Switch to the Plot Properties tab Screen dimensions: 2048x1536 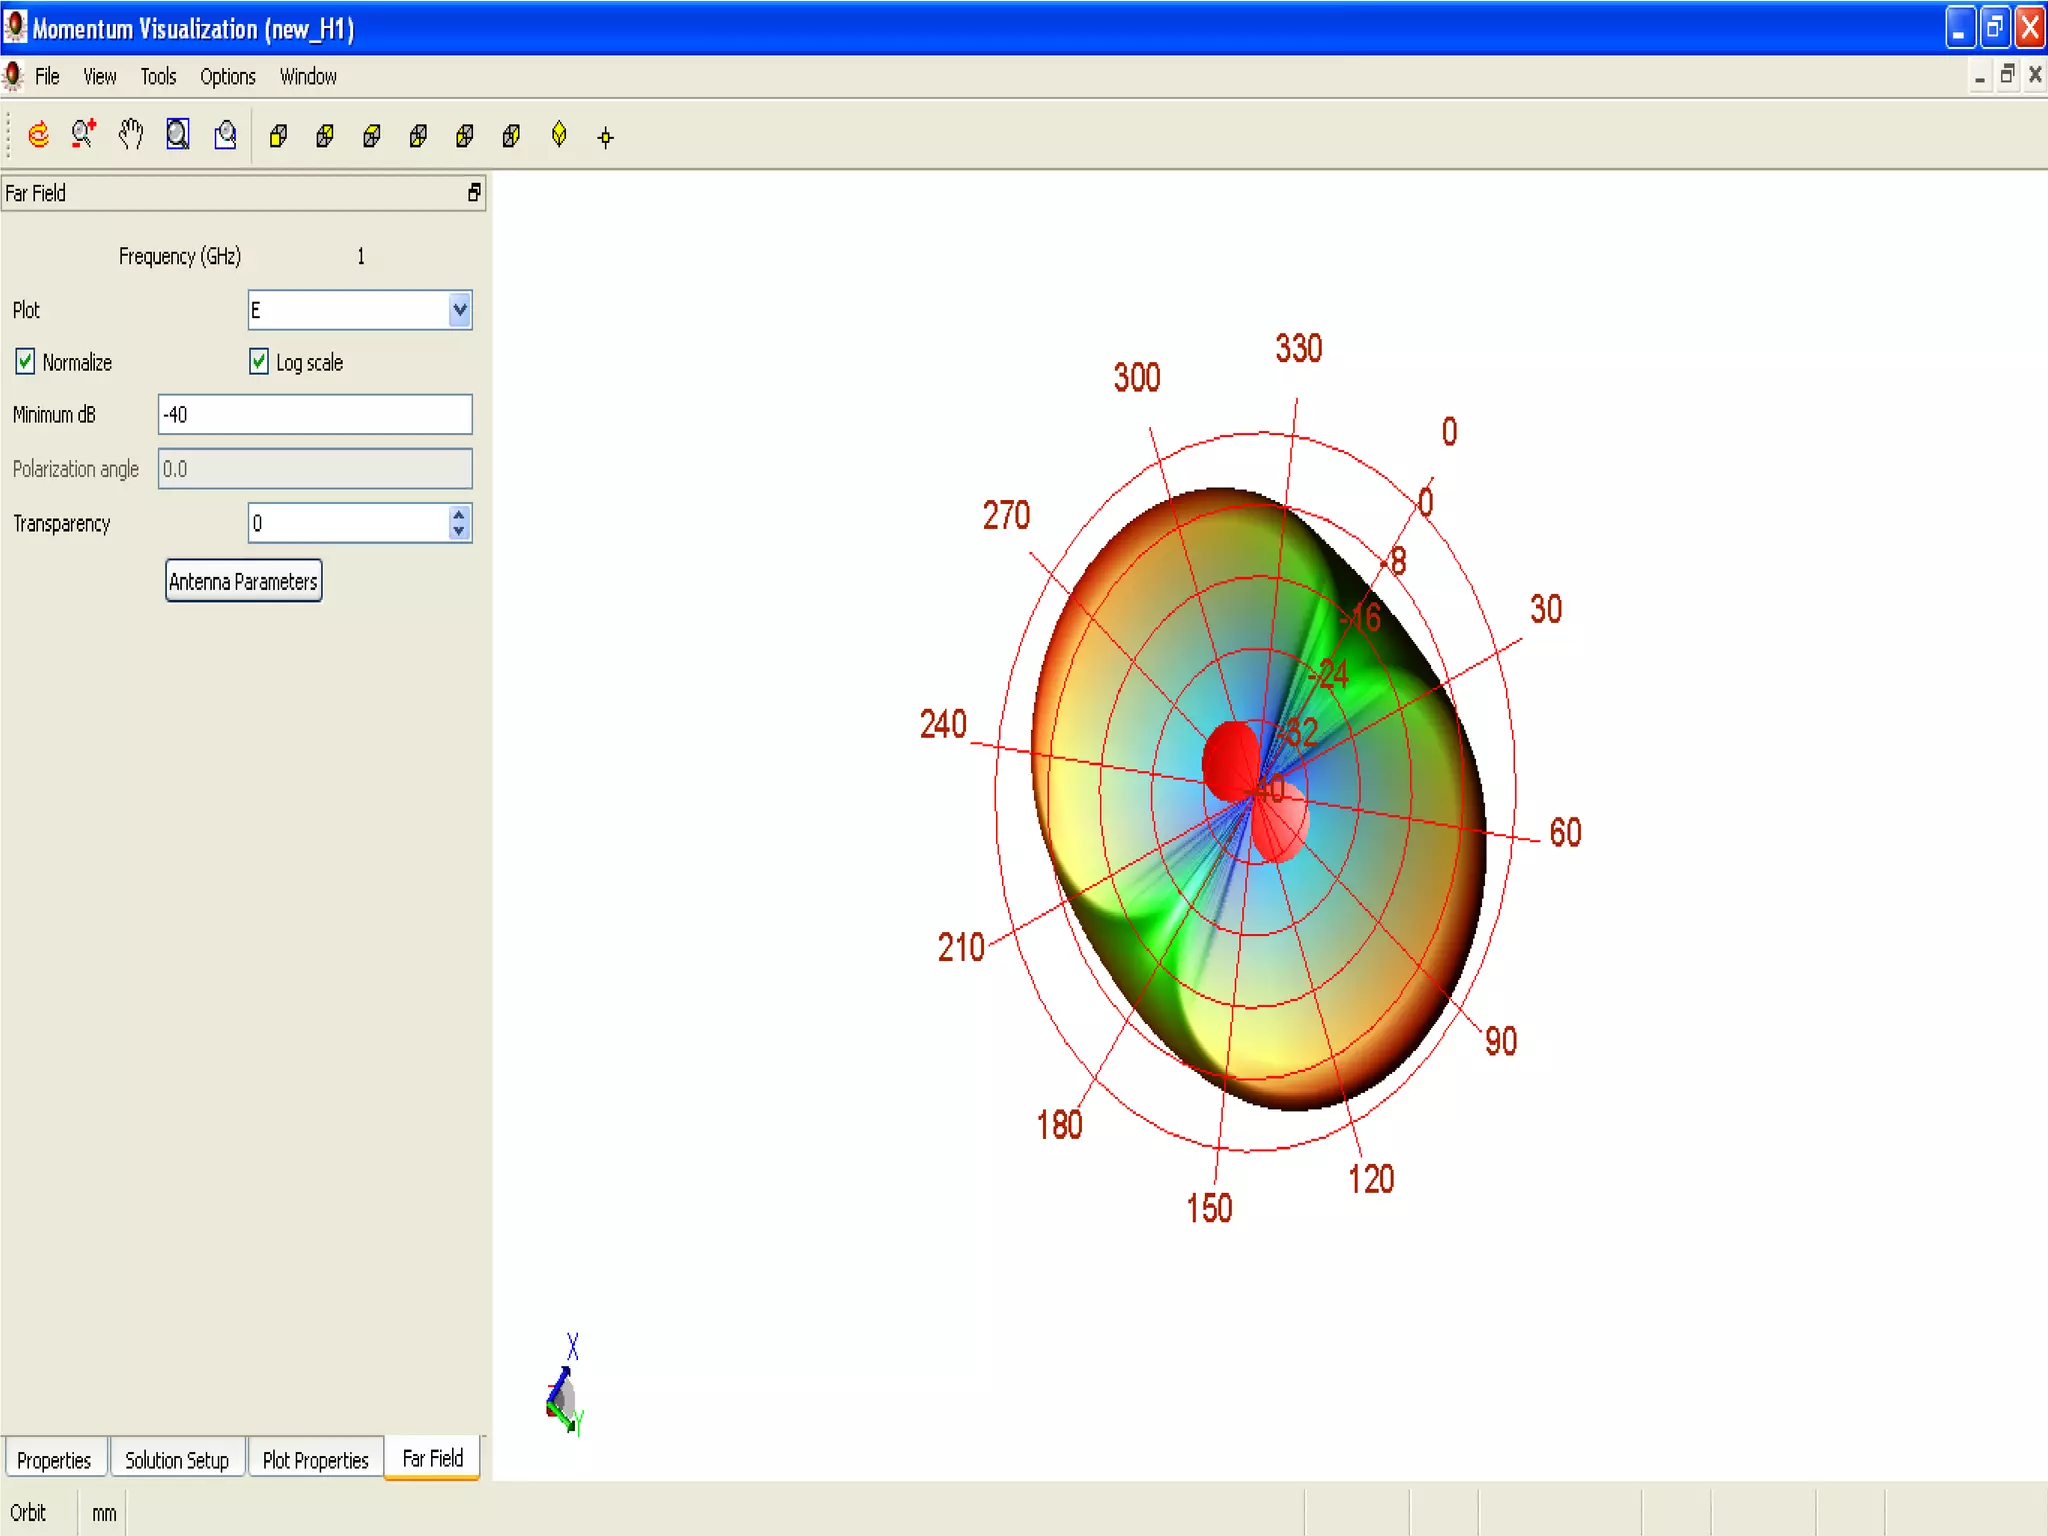pos(315,1460)
